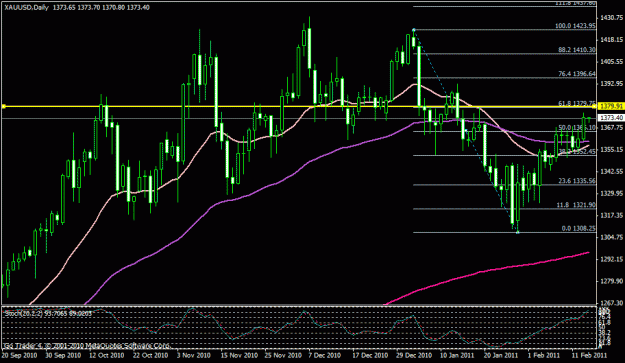Select the current price tag 1373.40
The image size is (625, 363).
(x=611, y=118)
